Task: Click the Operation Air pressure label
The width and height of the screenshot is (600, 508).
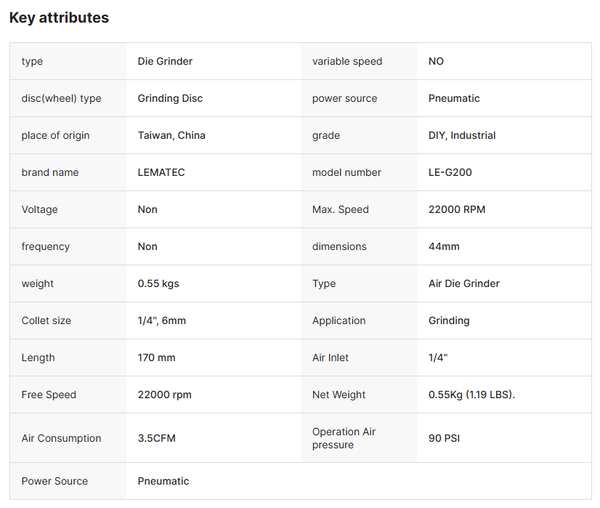Action: (344, 438)
